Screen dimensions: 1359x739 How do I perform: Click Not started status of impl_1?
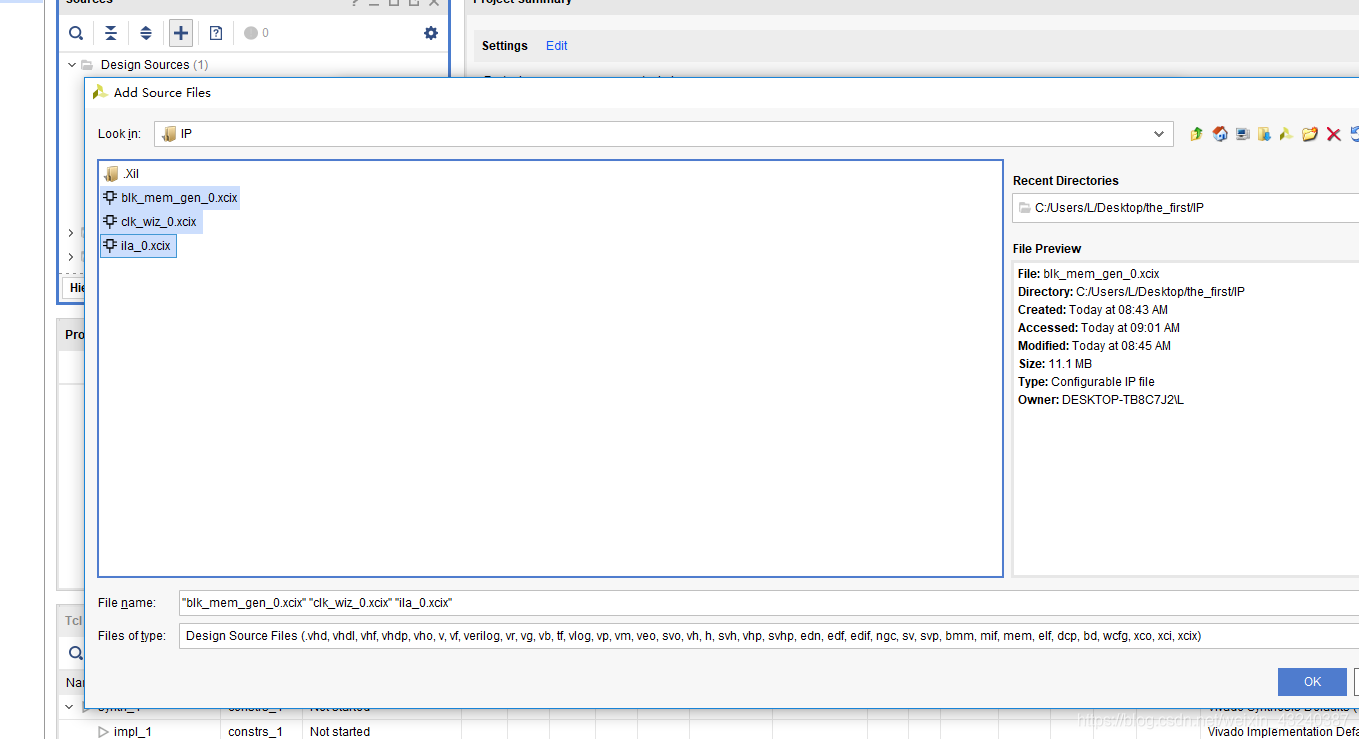[340, 732]
